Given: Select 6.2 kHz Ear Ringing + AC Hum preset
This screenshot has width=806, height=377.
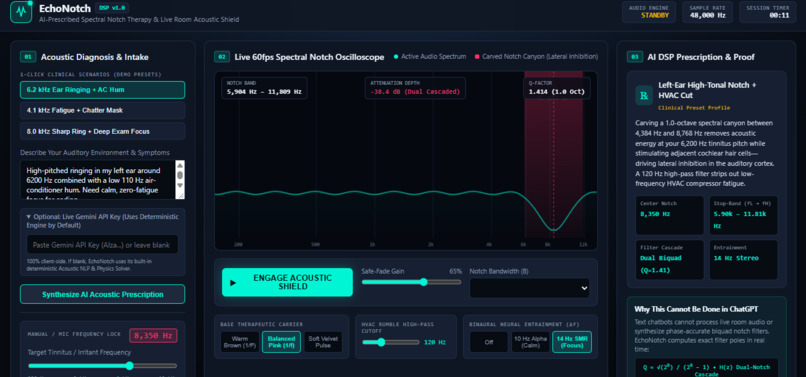Looking at the screenshot, I should (x=102, y=89).
